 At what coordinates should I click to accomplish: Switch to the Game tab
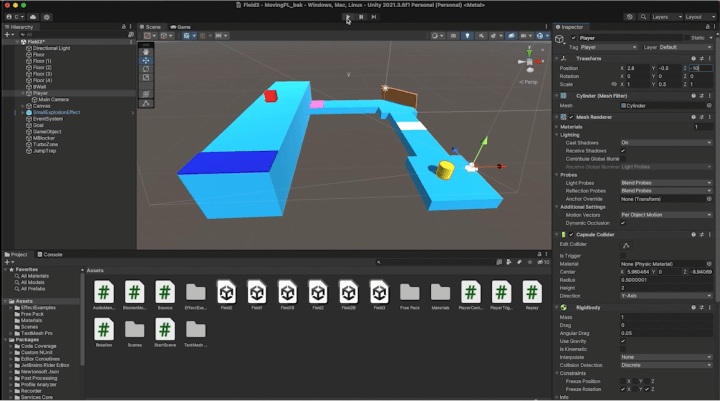point(183,27)
